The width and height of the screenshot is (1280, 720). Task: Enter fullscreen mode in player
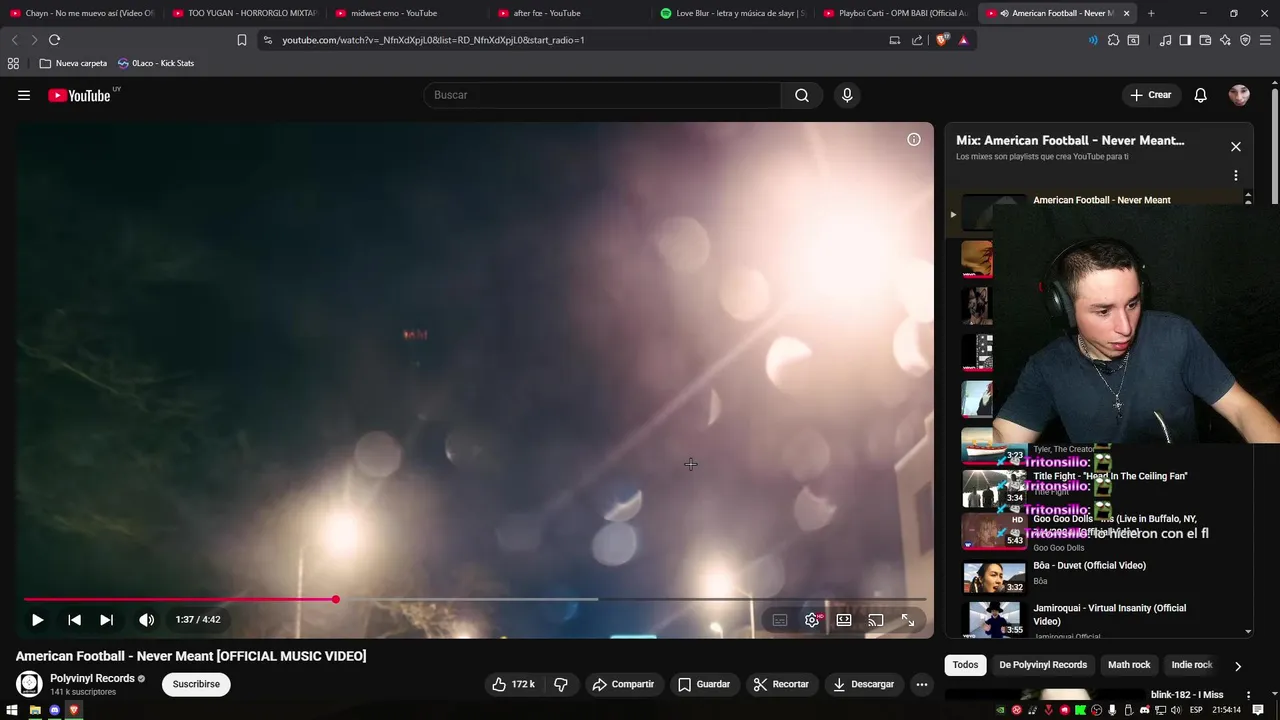point(908,620)
